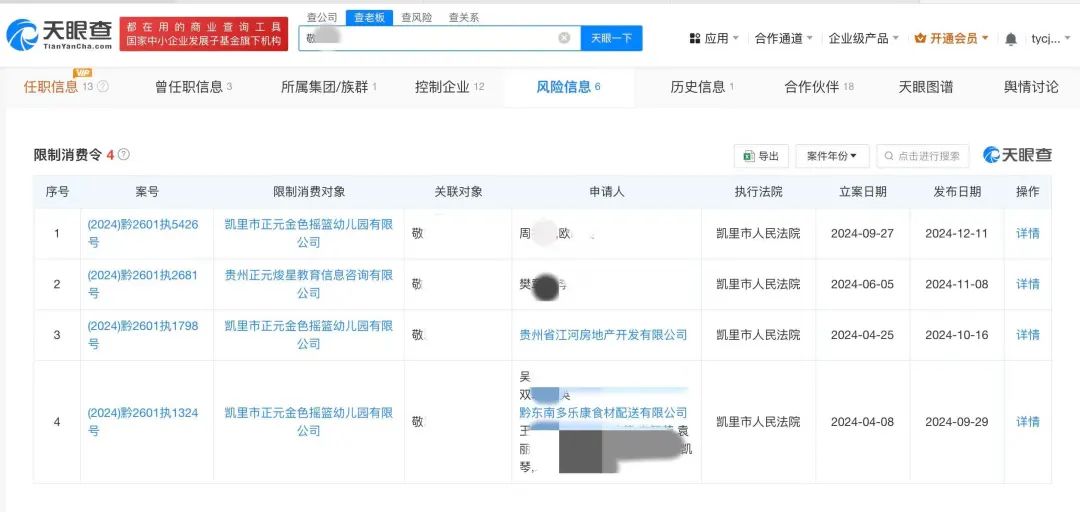Click the 申请人 column header

point(606,192)
